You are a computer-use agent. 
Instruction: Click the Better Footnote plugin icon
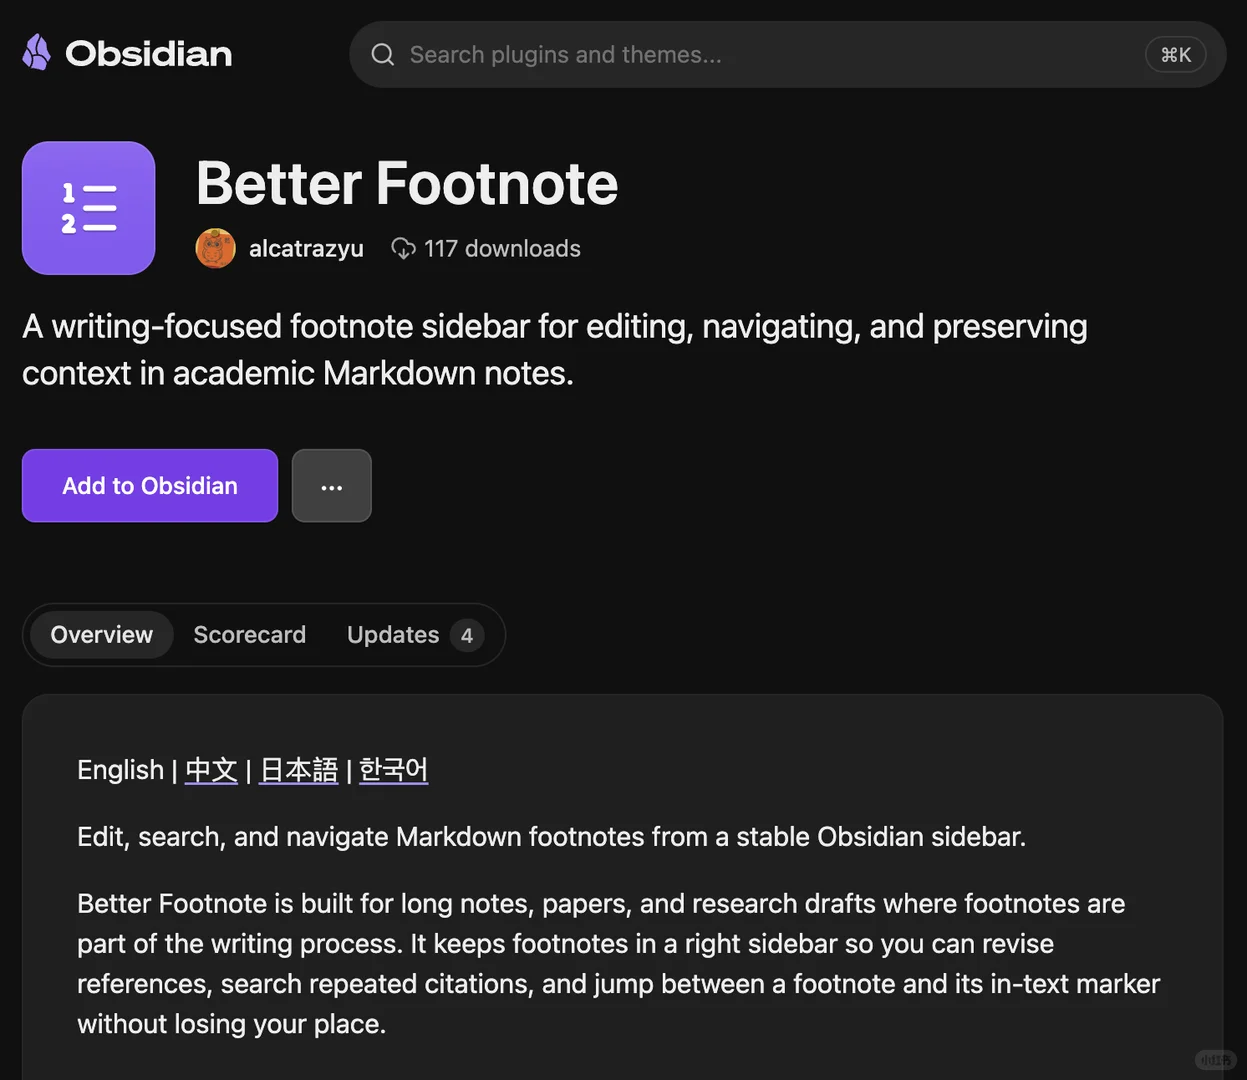(89, 208)
